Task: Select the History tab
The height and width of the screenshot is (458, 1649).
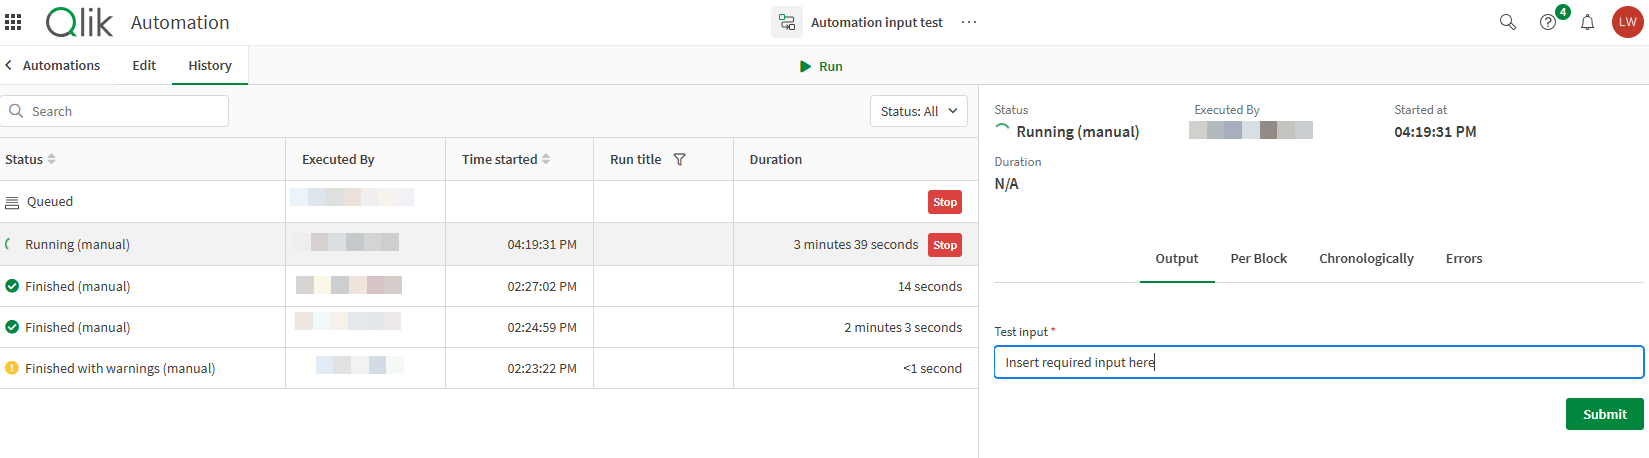Action: click(210, 65)
